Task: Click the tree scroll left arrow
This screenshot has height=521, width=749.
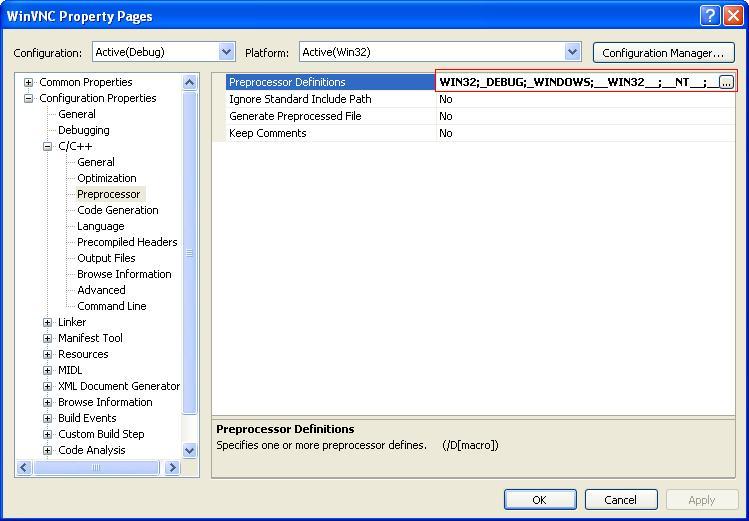Action: coord(24,468)
